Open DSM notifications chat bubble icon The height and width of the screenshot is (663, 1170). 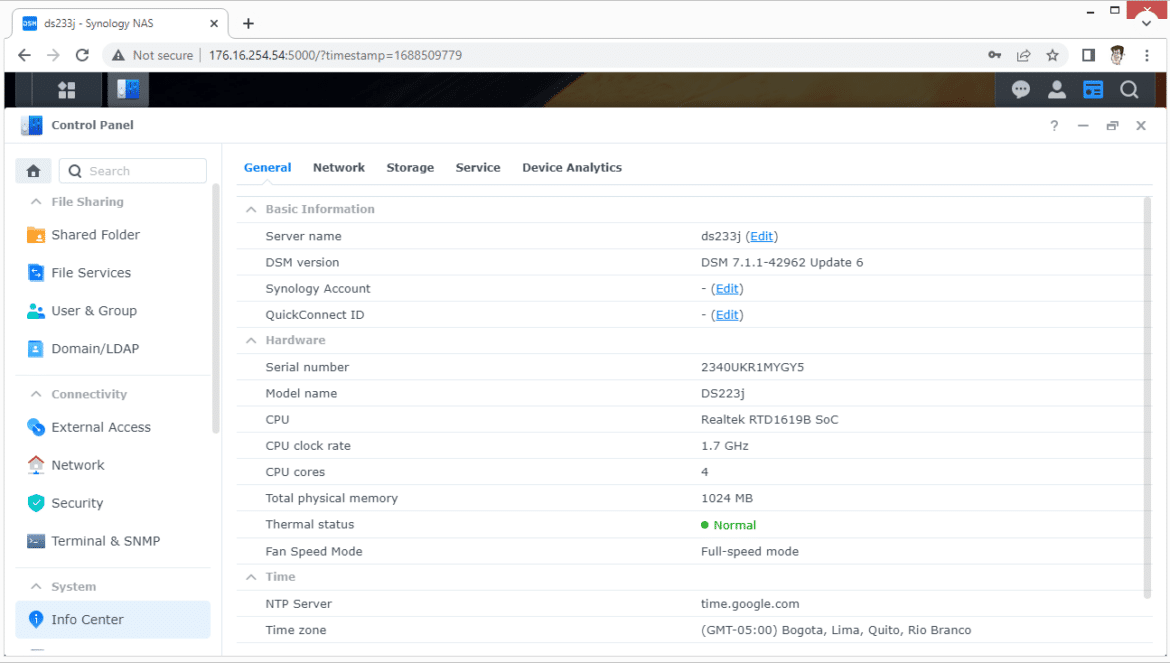1020,90
